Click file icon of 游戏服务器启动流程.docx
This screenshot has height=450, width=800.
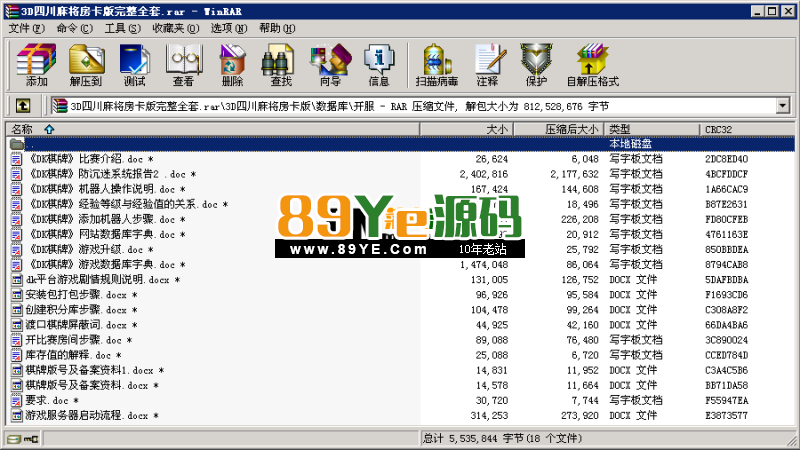point(17,416)
